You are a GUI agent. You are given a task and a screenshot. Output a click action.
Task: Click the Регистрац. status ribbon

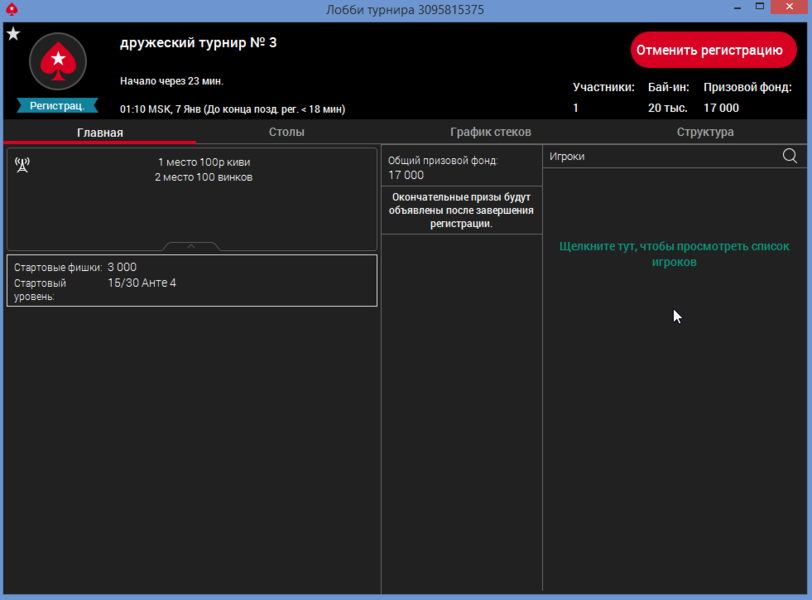point(57,105)
